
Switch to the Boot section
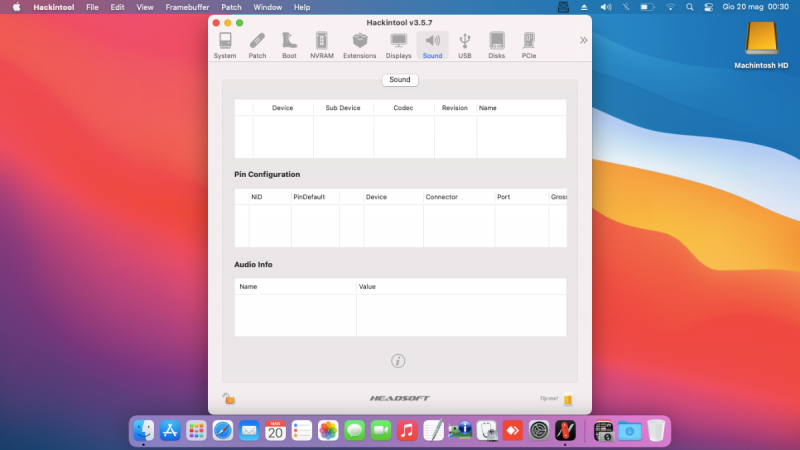point(289,45)
